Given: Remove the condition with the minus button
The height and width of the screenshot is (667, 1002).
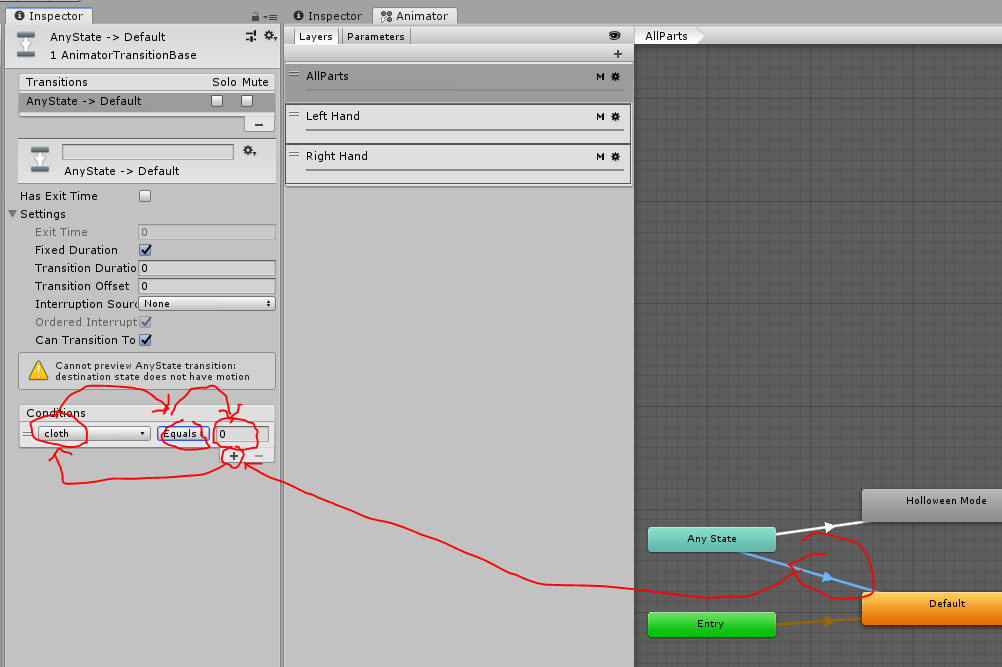Looking at the screenshot, I should point(259,456).
